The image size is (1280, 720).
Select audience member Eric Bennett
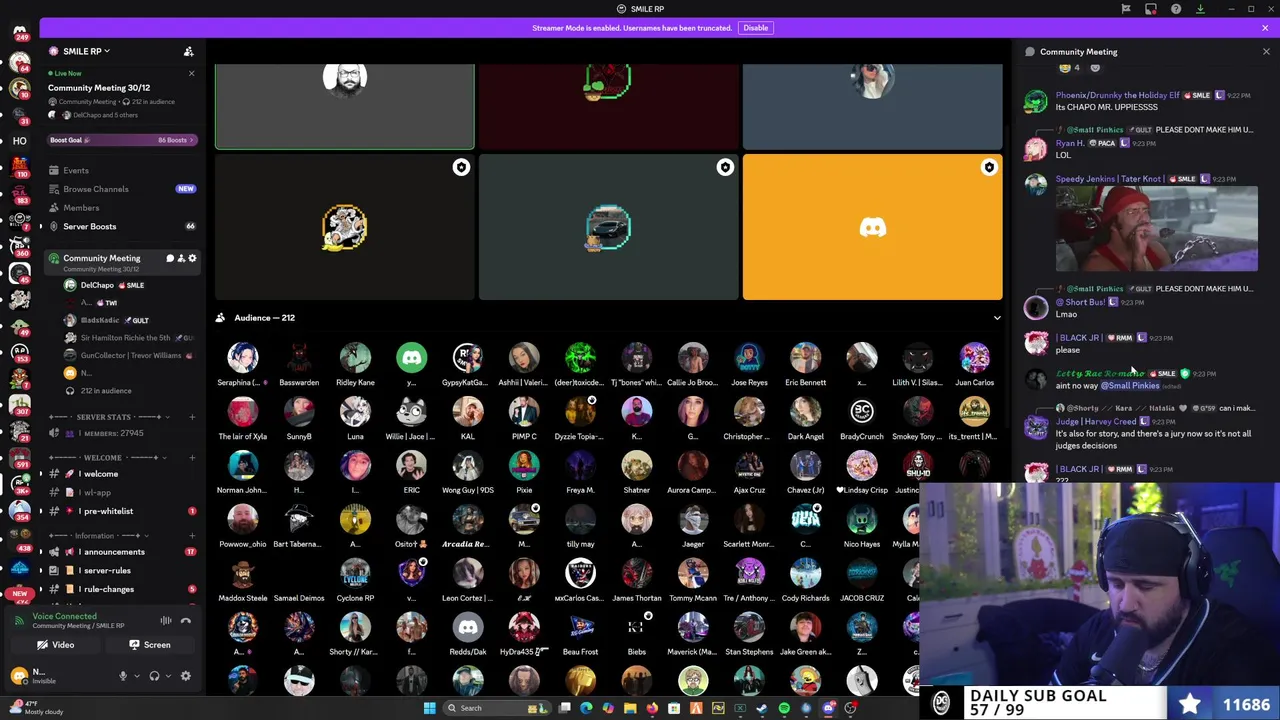805,364
